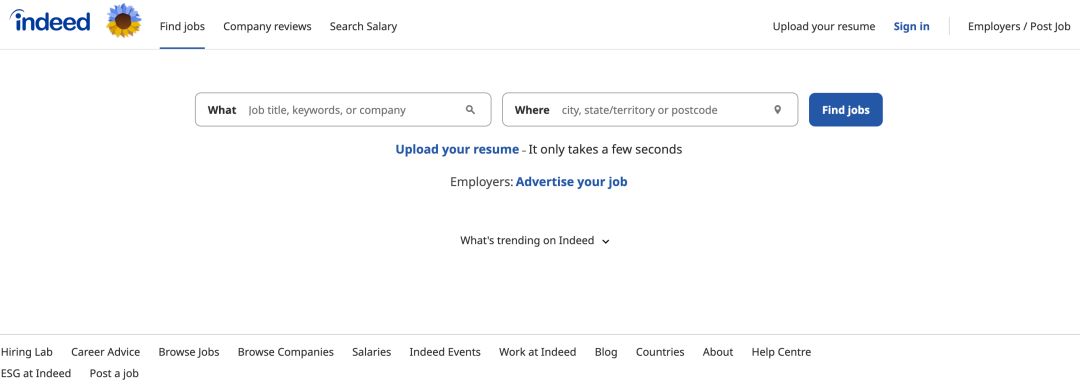1080x389 pixels.
Task: Click the bold Upload your resume link
Action: point(457,149)
